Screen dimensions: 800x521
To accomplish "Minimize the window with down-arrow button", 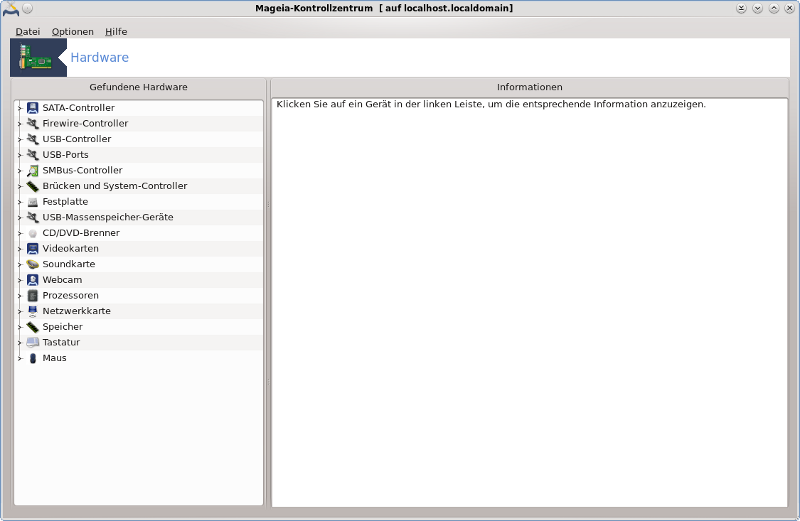I will 758,9.
